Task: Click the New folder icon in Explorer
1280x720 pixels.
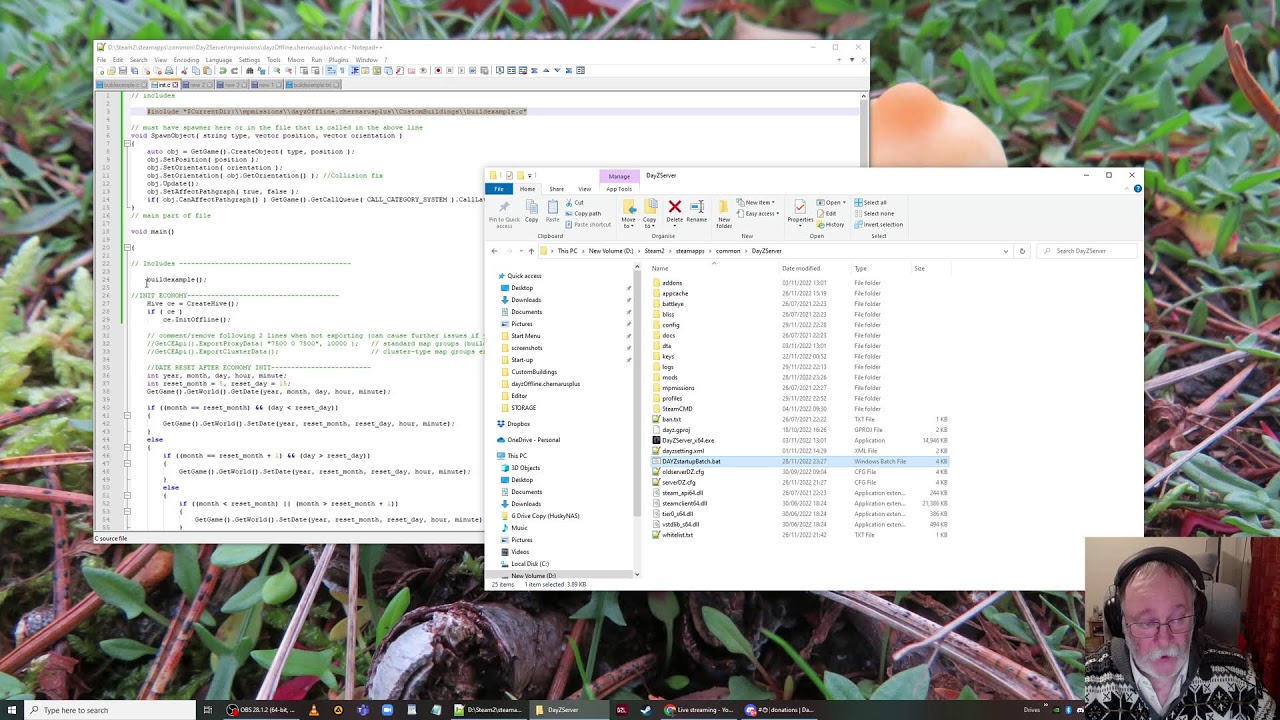Action: [724, 207]
